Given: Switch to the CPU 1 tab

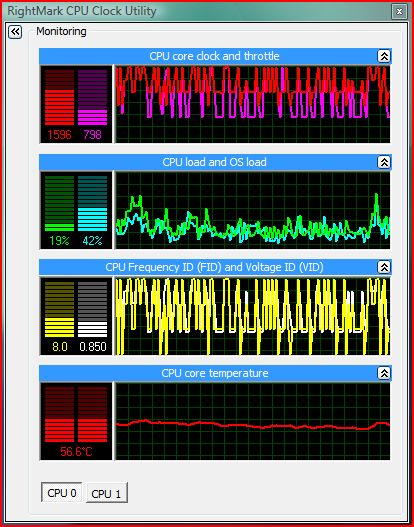Looking at the screenshot, I should click(107, 493).
